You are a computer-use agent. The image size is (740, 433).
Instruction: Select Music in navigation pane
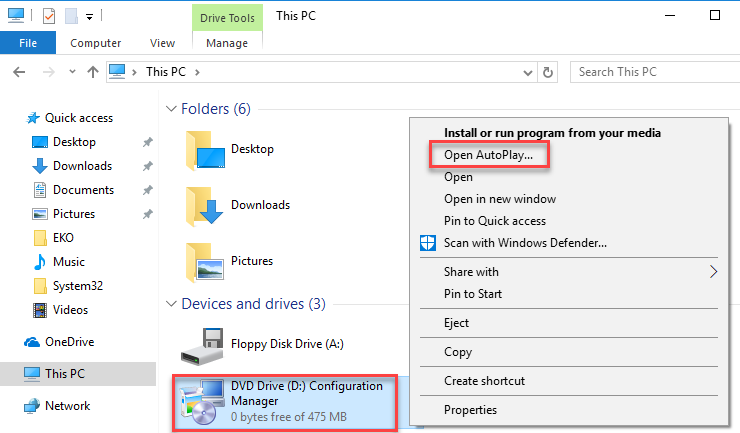(x=69, y=262)
